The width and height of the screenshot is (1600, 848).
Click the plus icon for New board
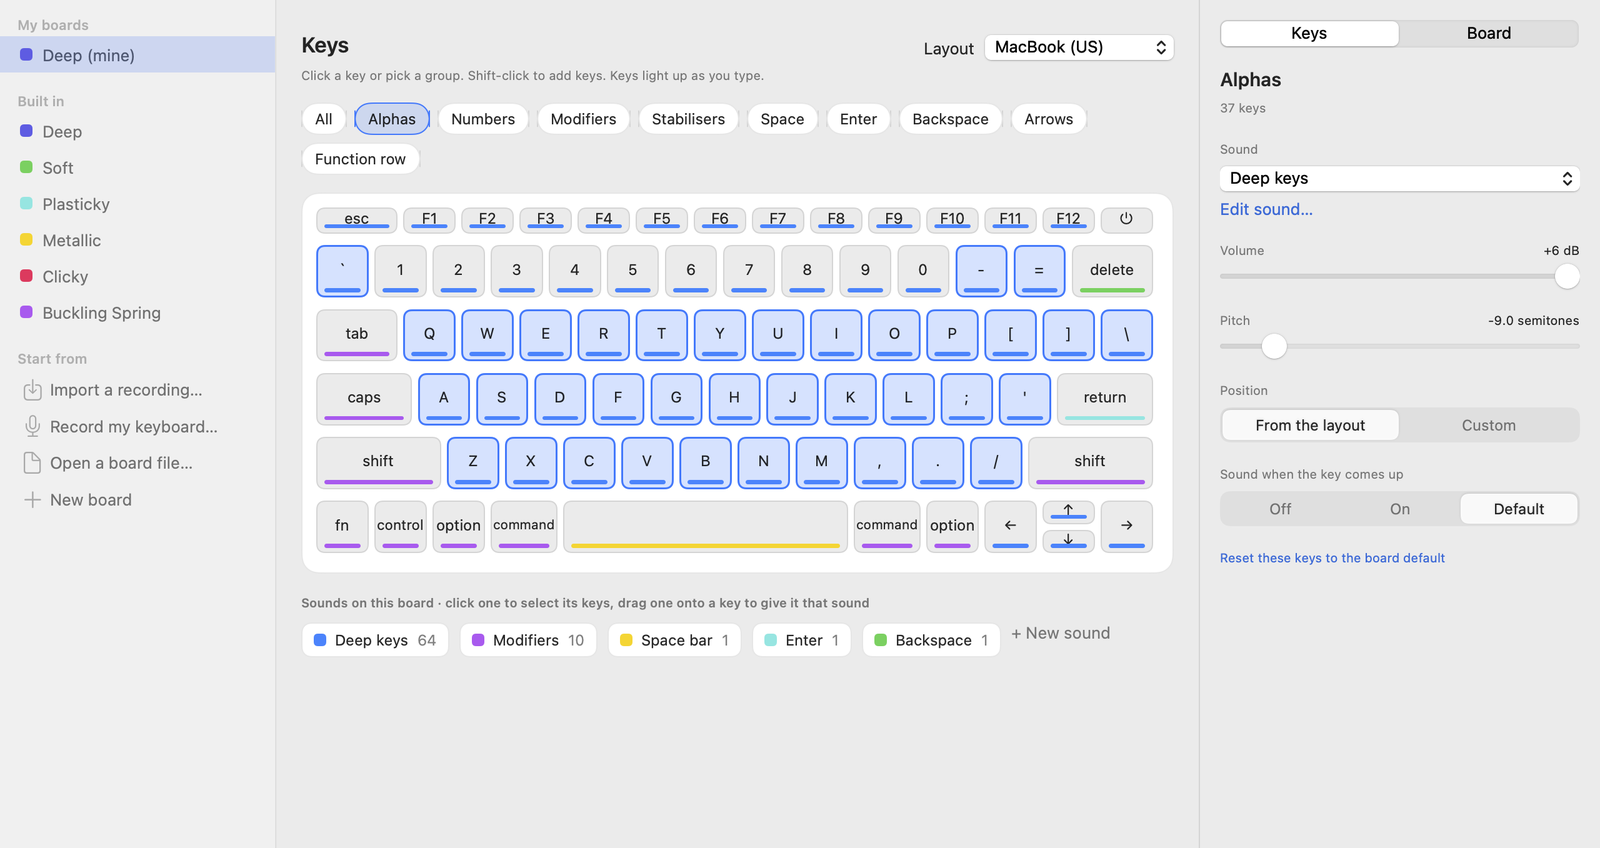32,500
